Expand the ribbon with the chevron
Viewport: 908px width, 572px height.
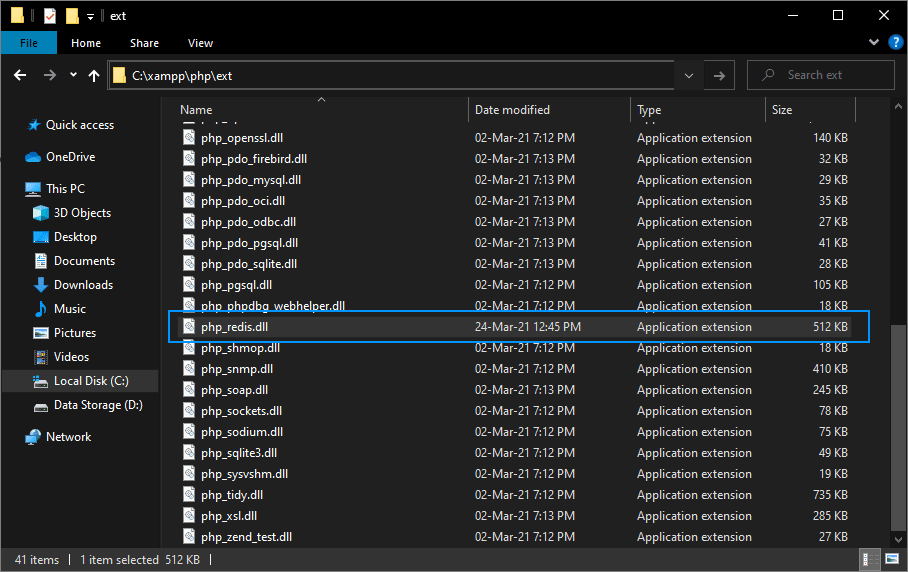874,42
